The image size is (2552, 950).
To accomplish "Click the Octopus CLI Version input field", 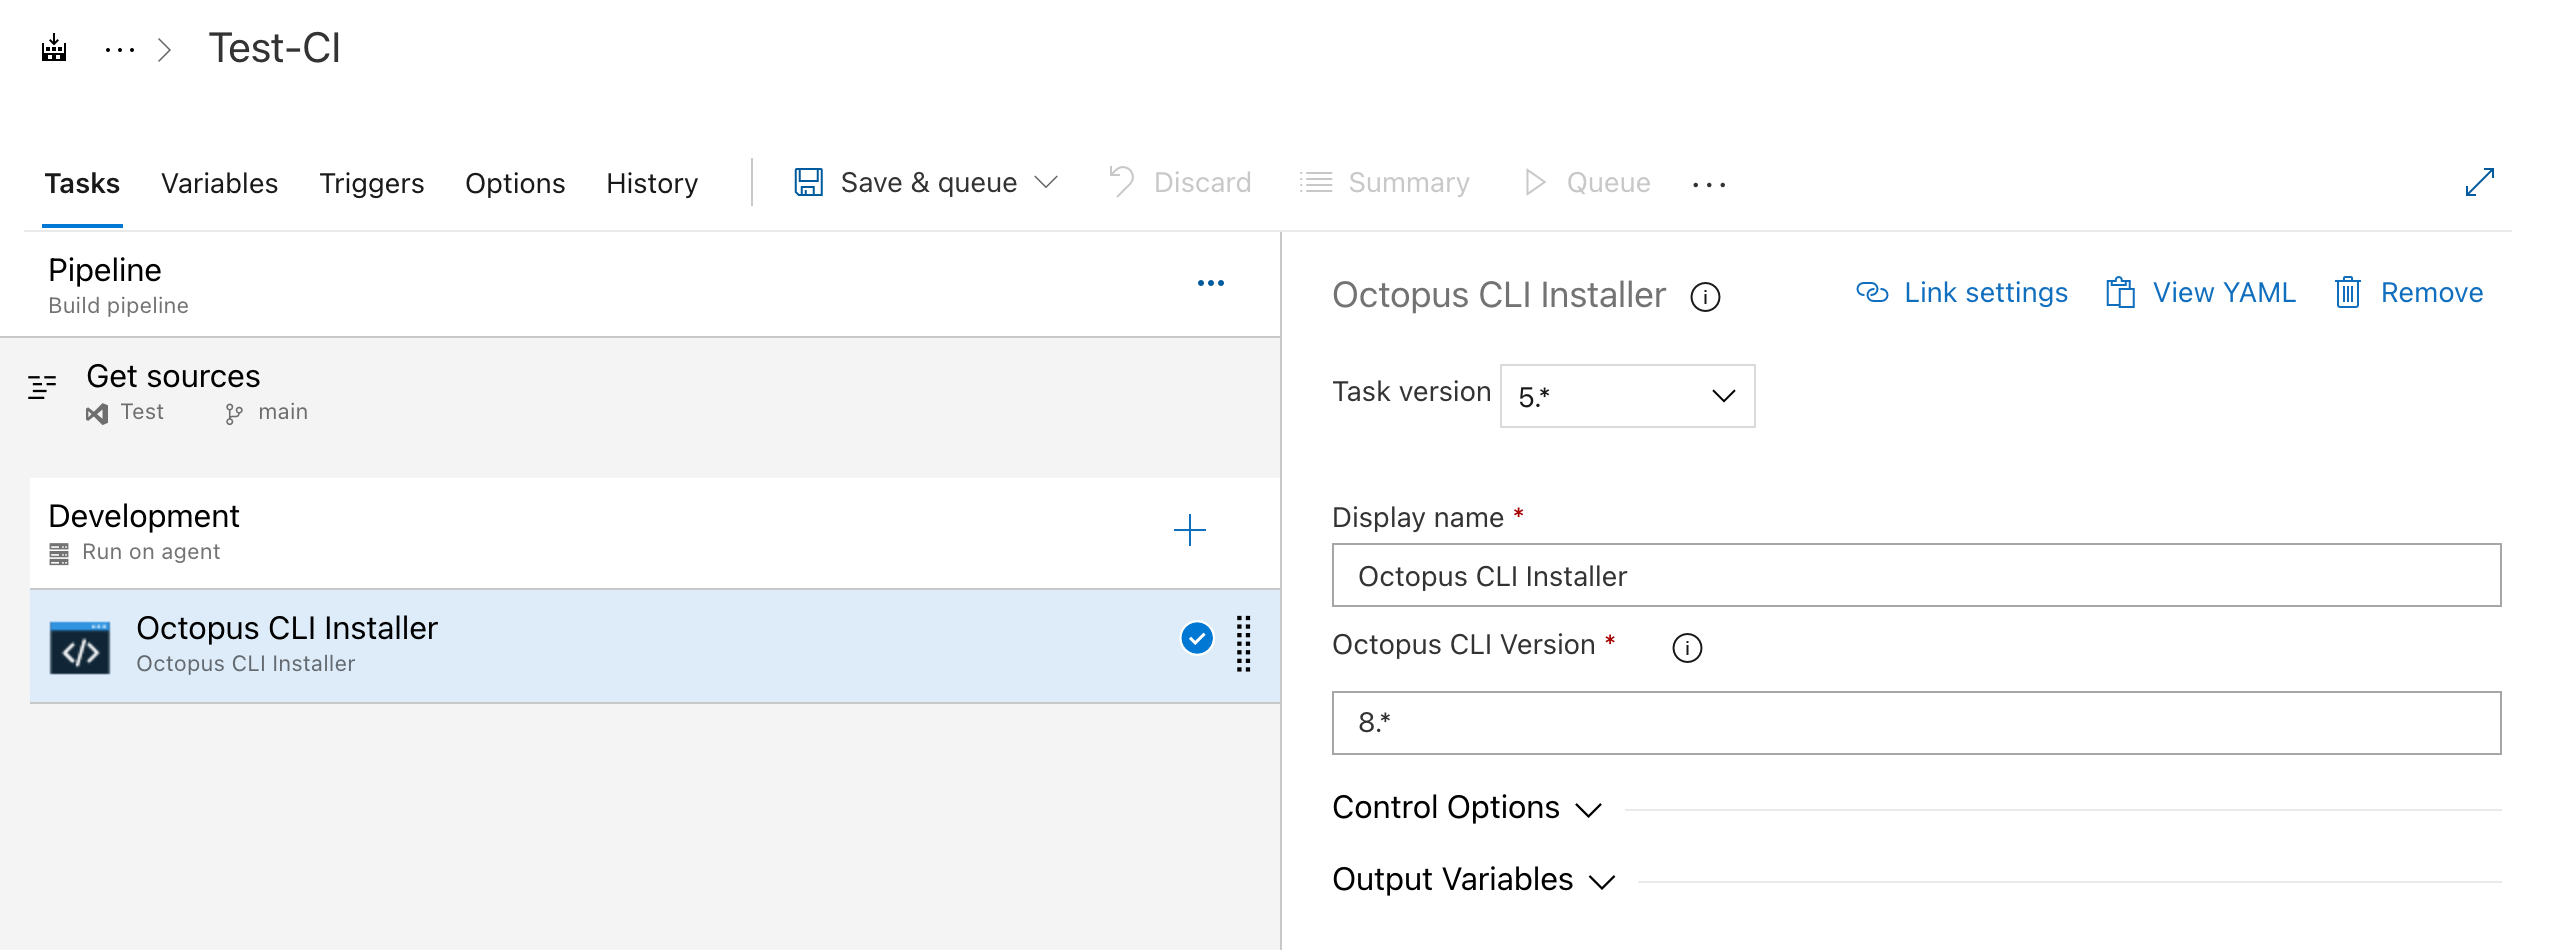I will point(1915,722).
